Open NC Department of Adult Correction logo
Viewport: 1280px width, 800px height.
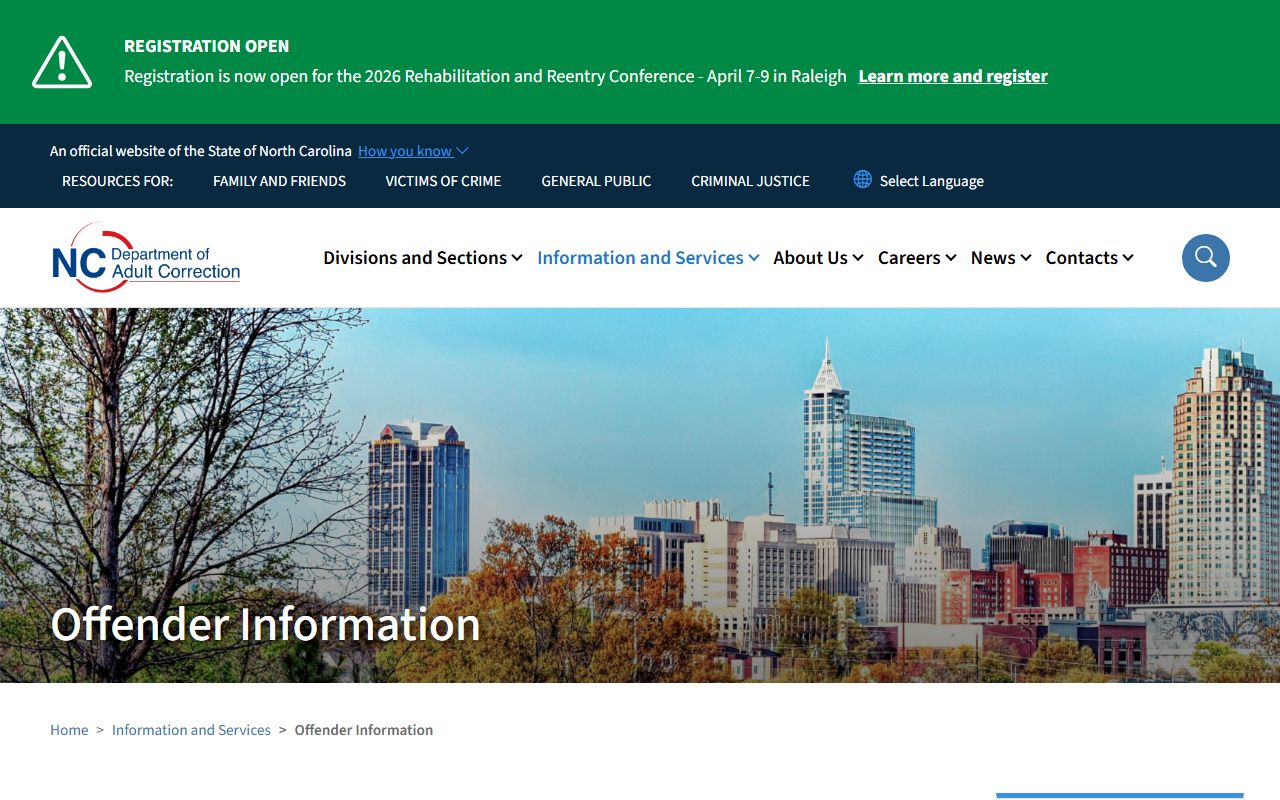(146, 258)
